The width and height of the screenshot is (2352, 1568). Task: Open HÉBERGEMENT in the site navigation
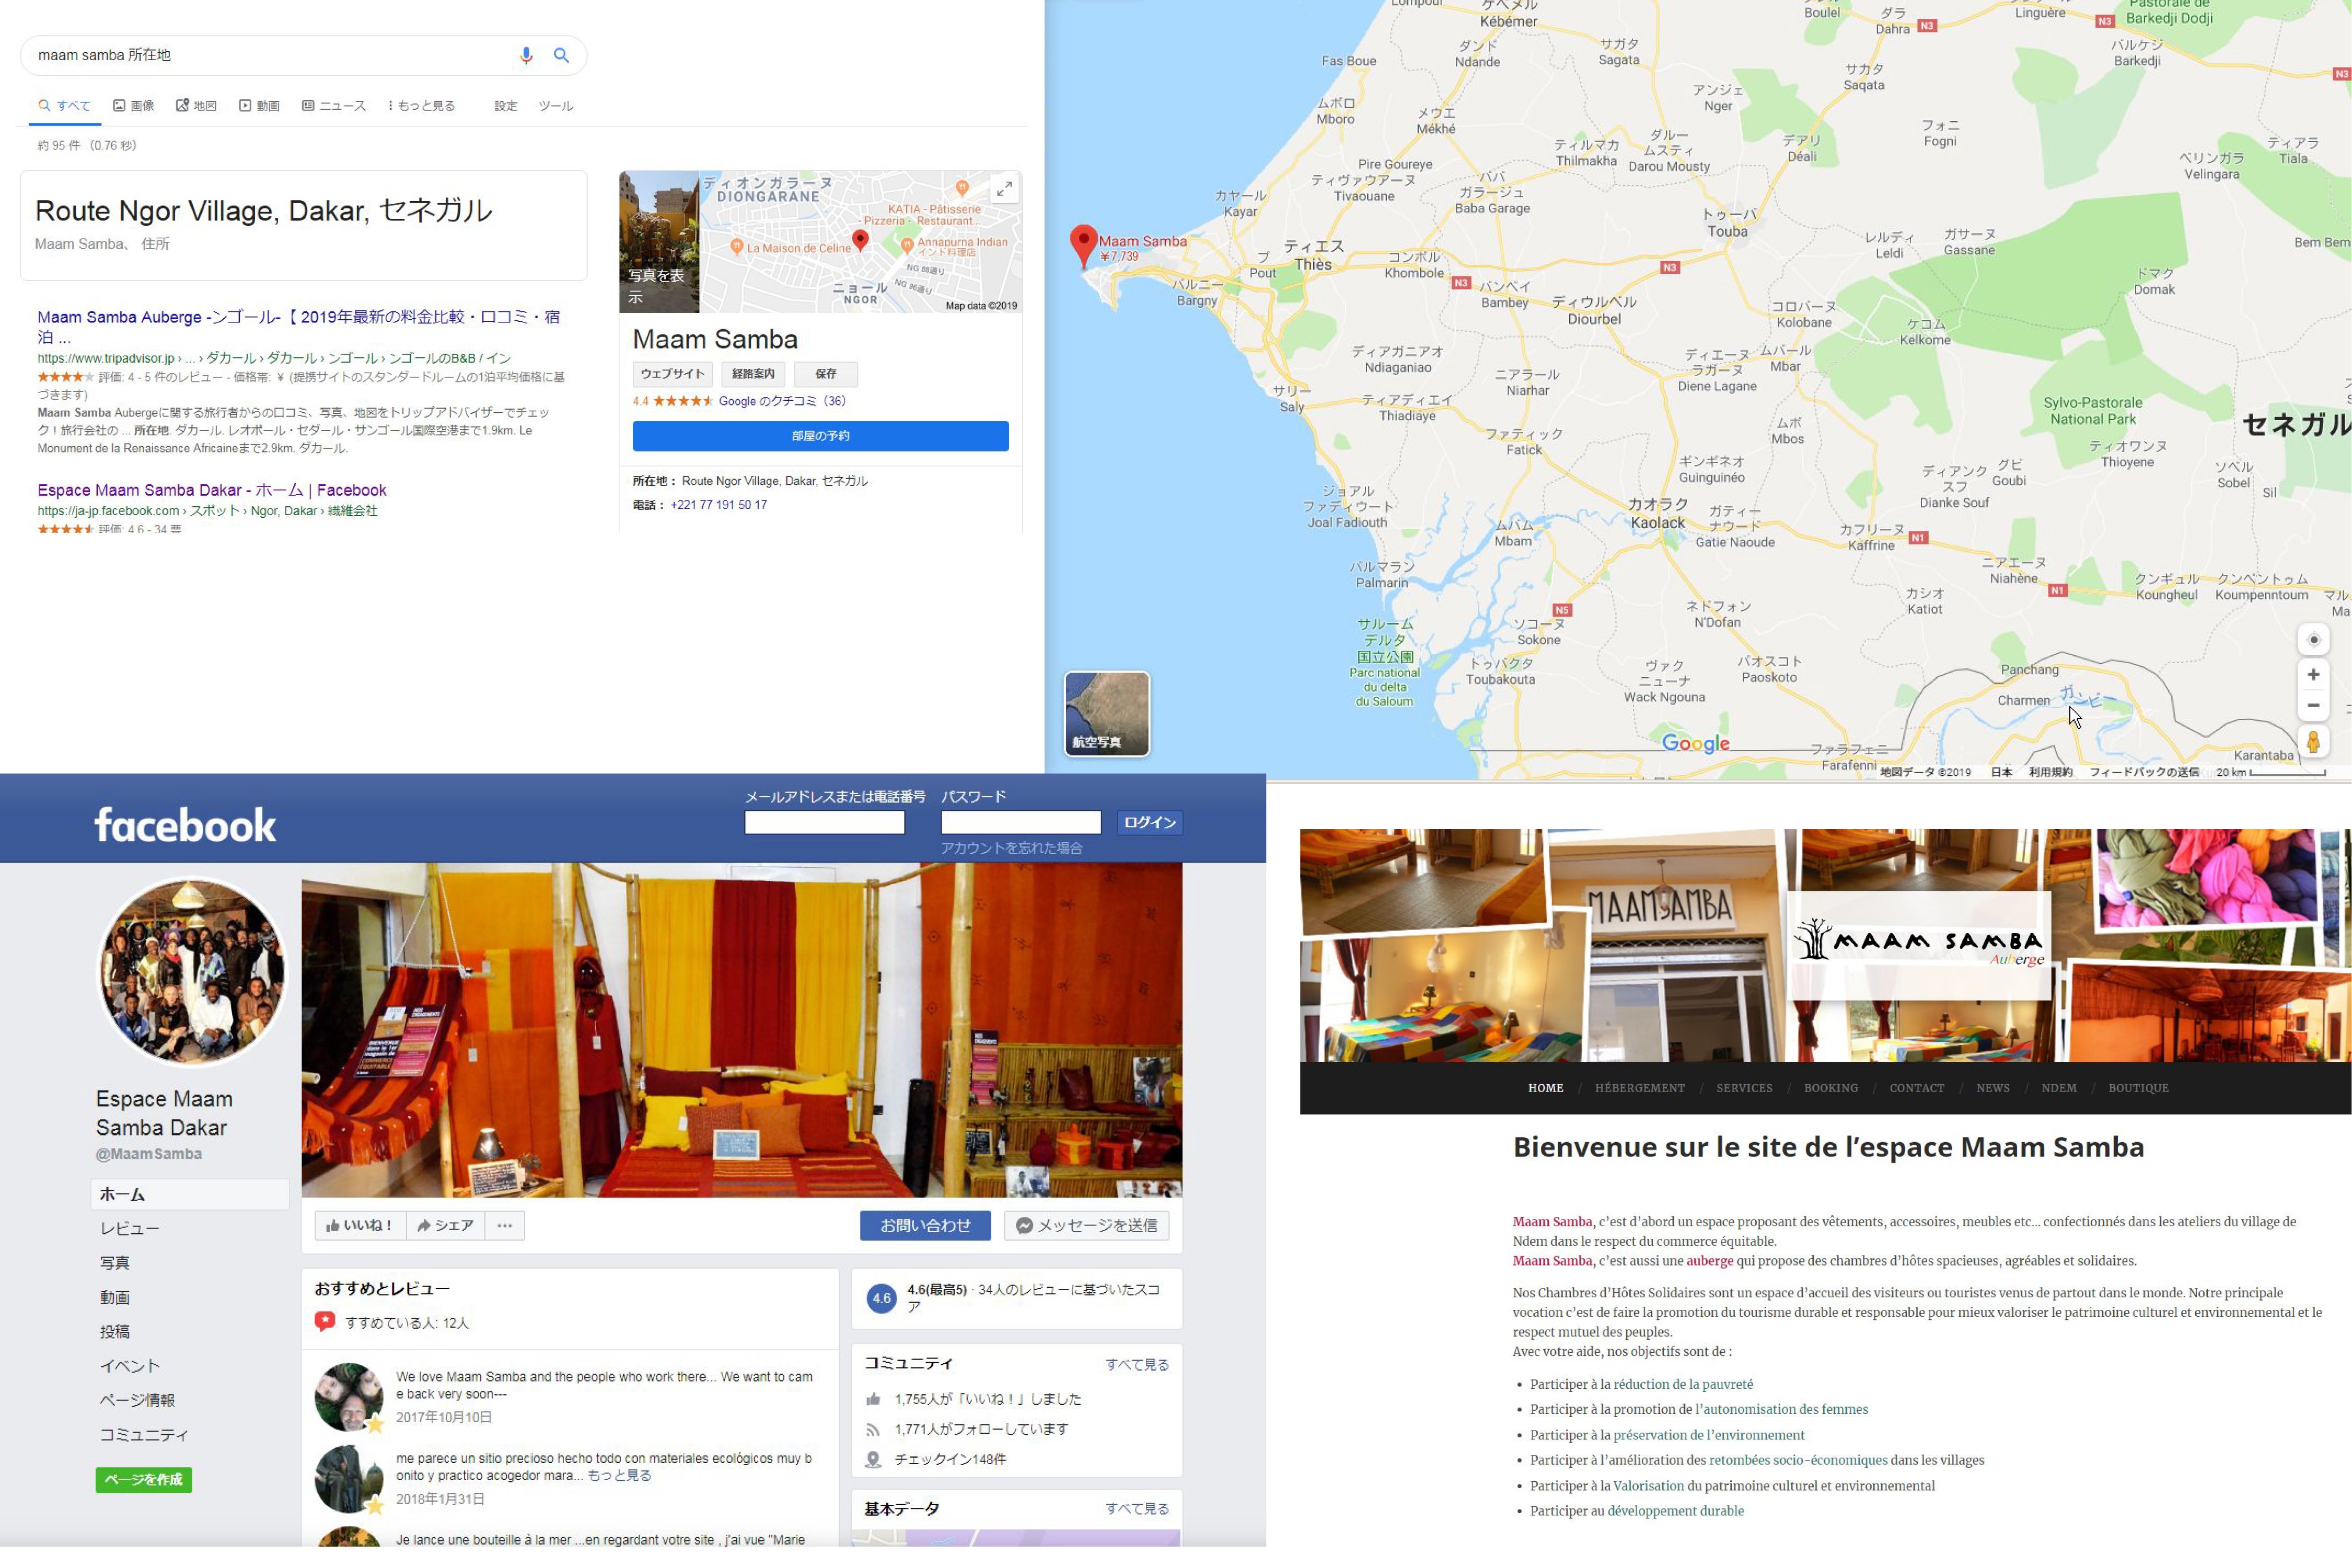(x=1639, y=1088)
